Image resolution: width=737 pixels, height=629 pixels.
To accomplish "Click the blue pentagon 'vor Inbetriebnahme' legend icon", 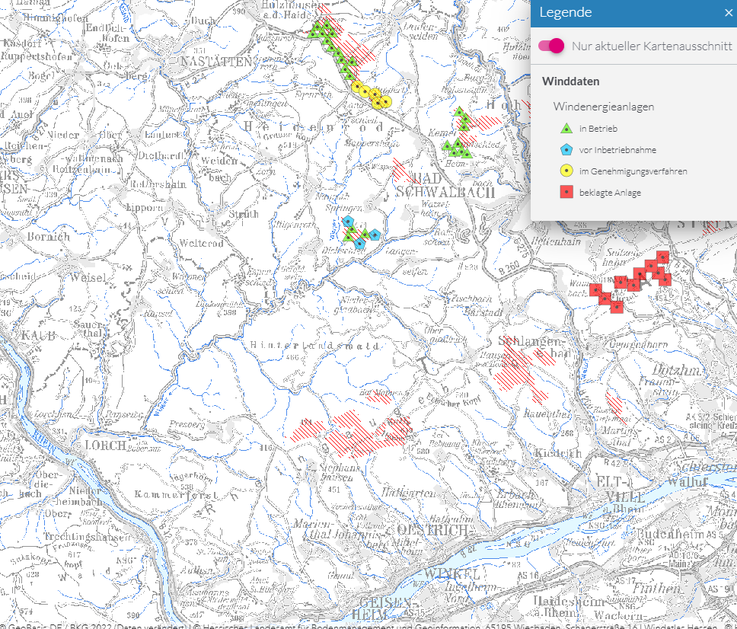I will click(x=566, y=150).
